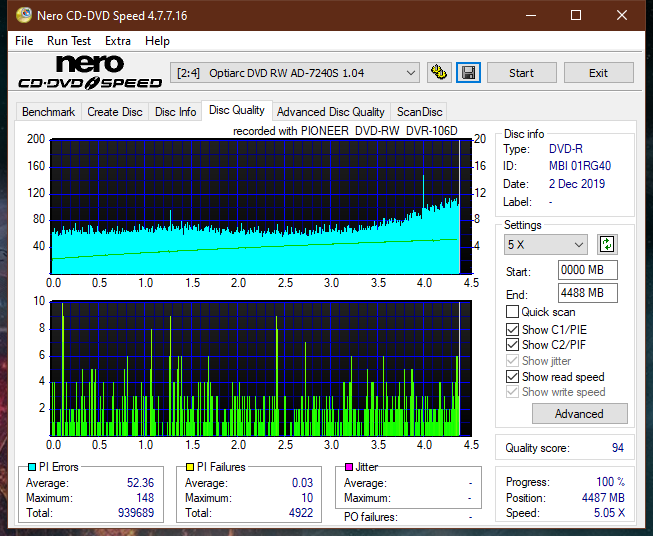Click PI Errors total 939689

coord(136,513)
